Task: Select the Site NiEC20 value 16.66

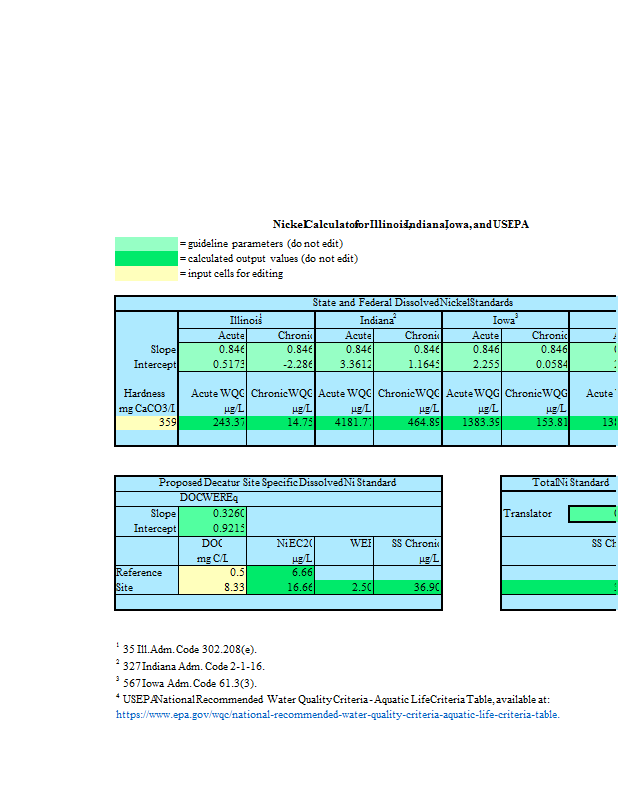Action: click(x=280, y=588)
